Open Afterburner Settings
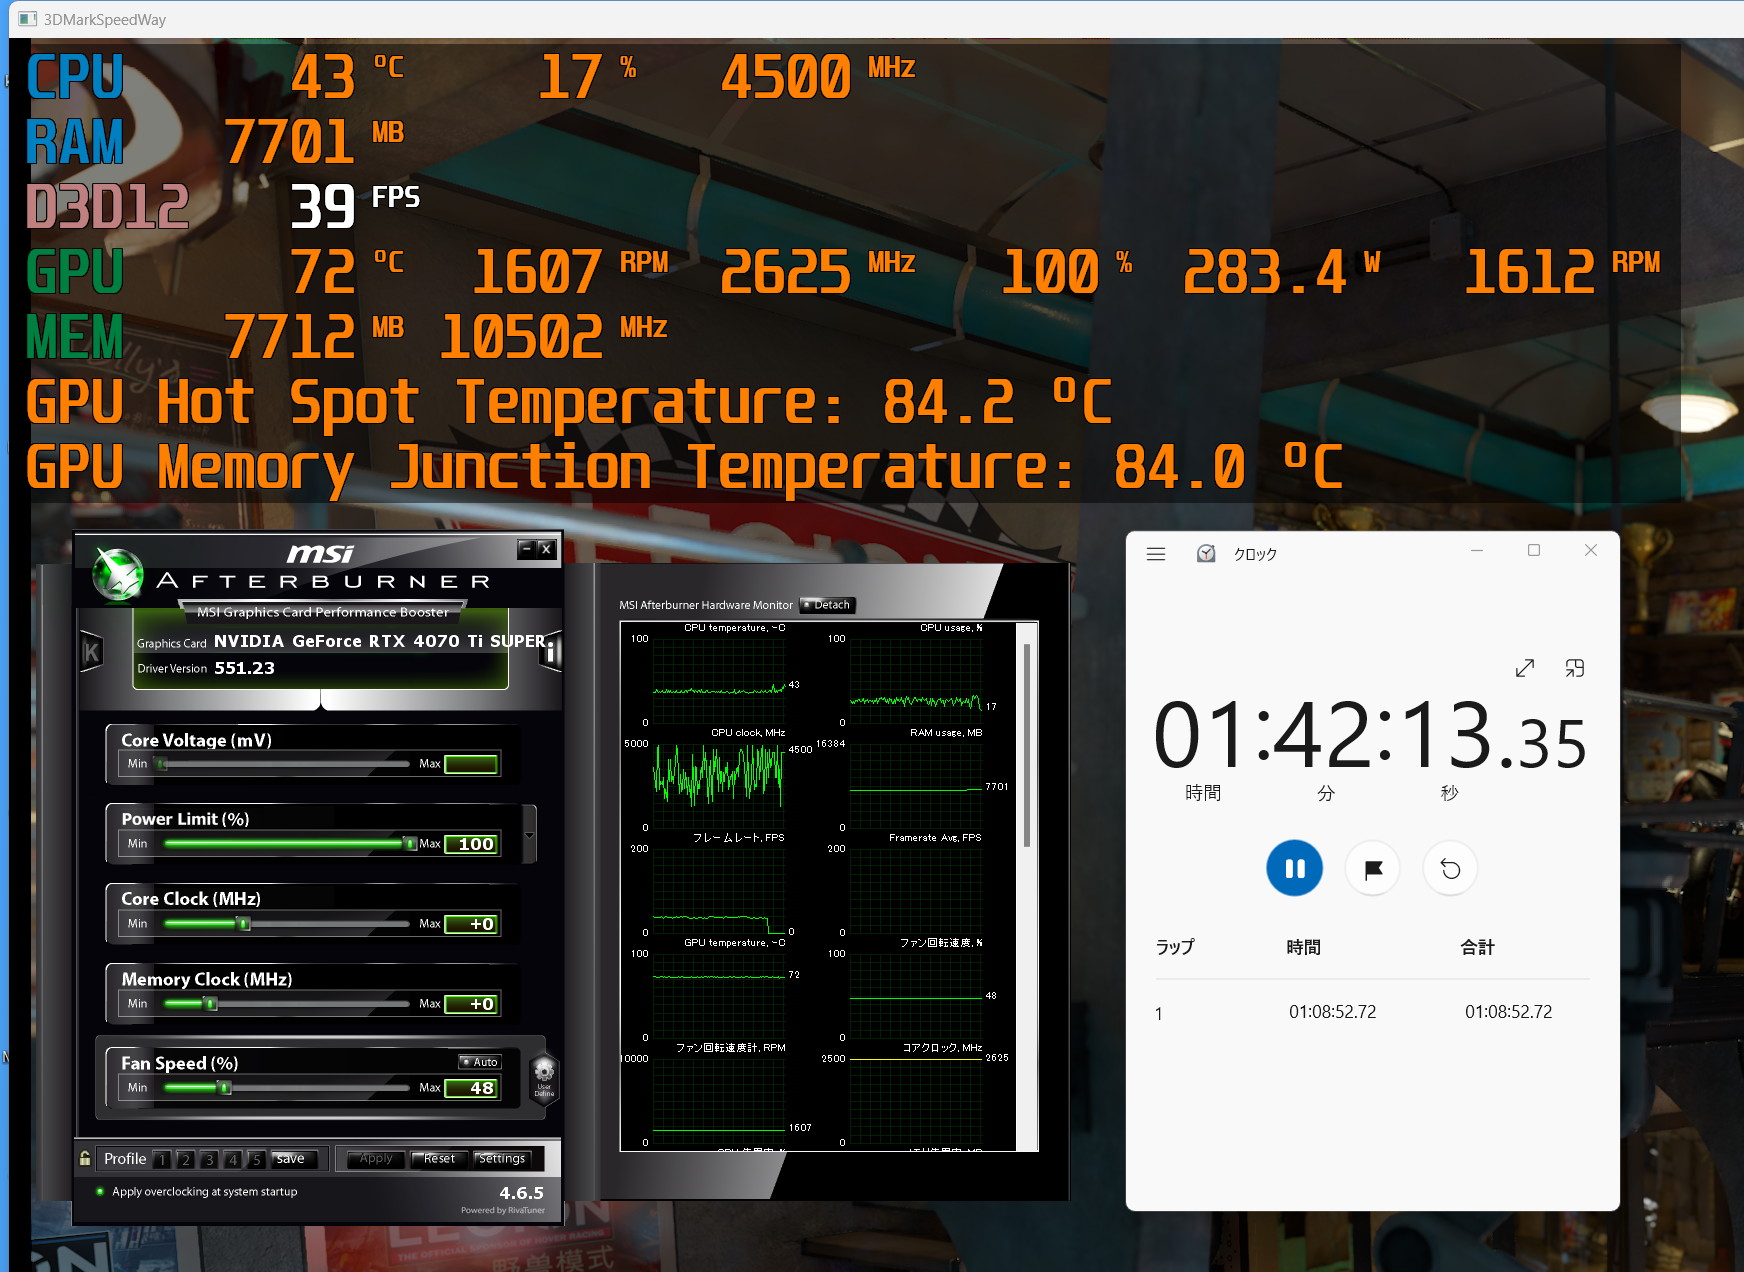Viewport: 1744px width, 1272px height. [x=502, y=1158]
